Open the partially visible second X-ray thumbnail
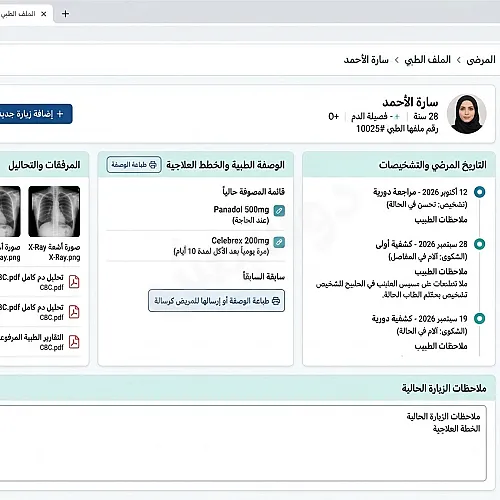This screenshot has height=500, width=500. tap(10, 211)
